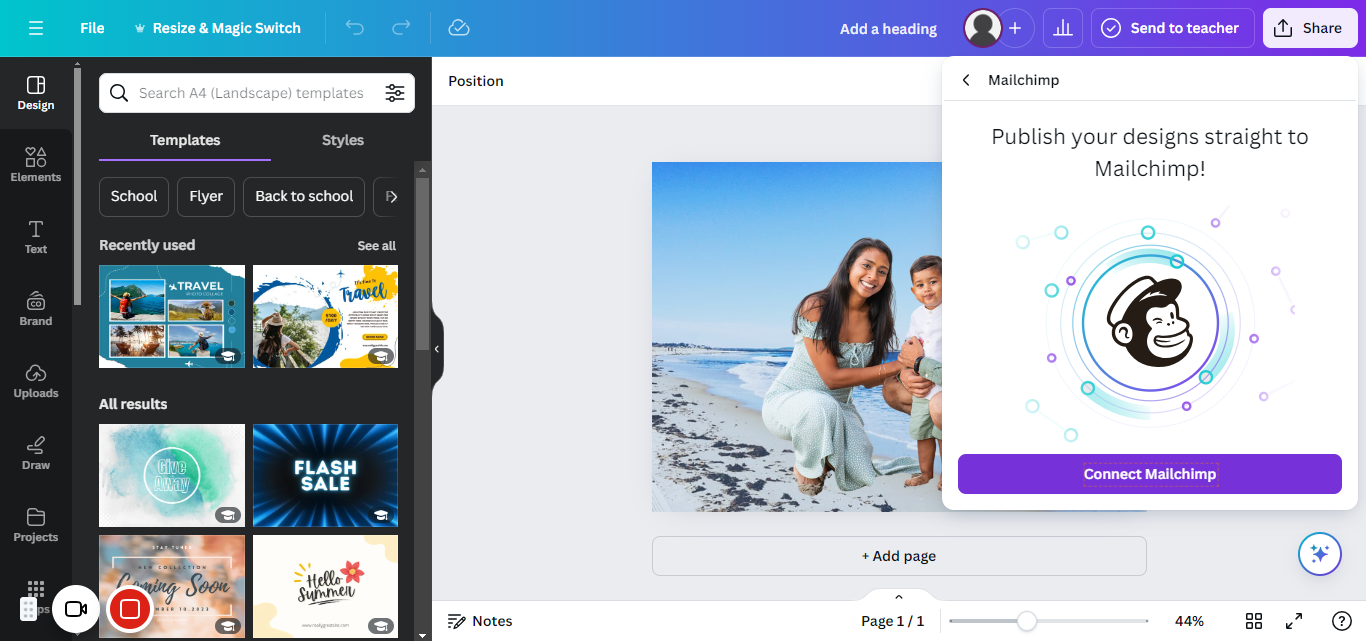Viewport: 1366px width, 641px height.
Task: Click the template panel scrollbar
Action: click(422, 264)
